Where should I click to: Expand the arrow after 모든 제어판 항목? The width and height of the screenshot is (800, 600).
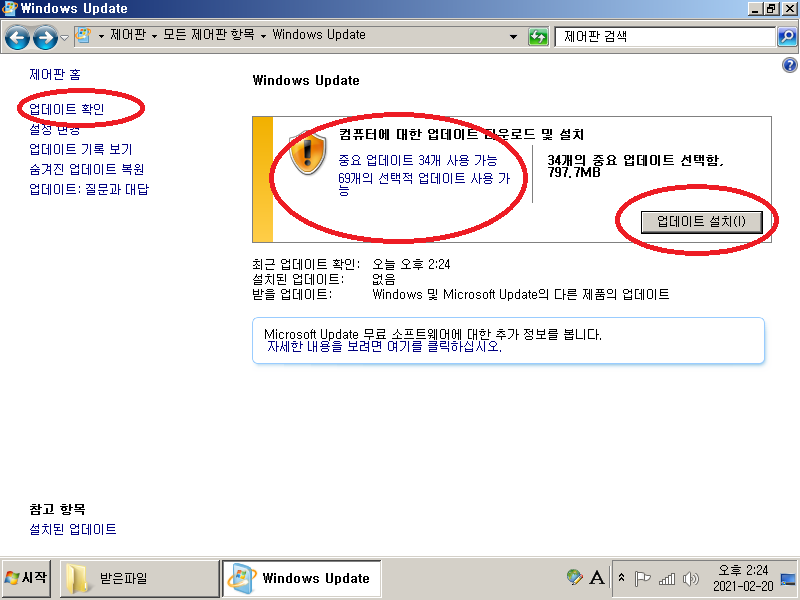point(263,36)
